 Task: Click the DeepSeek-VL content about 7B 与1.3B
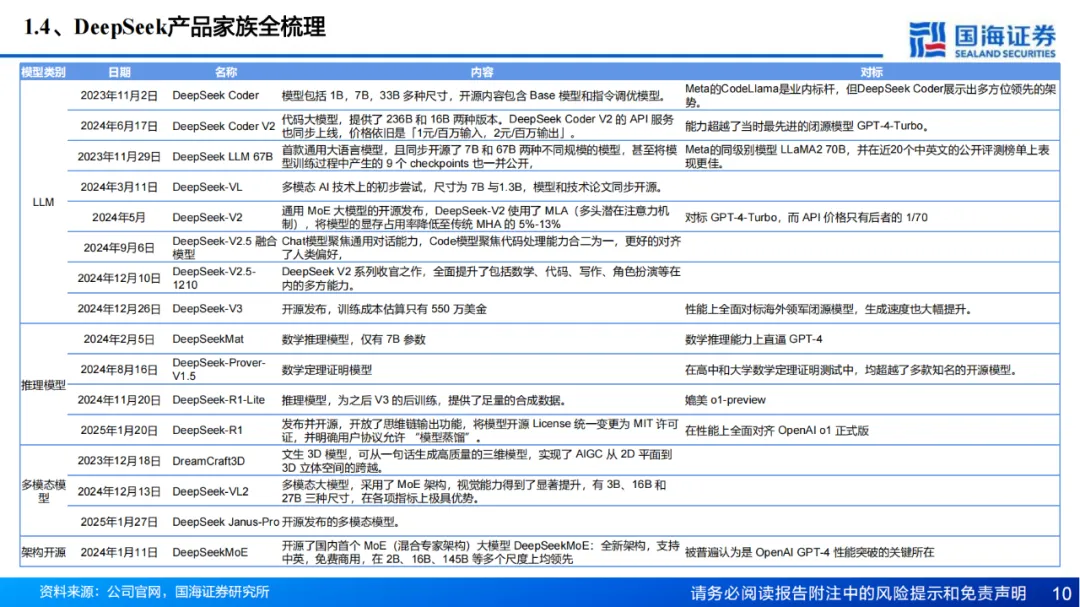(x=472, y=187)
